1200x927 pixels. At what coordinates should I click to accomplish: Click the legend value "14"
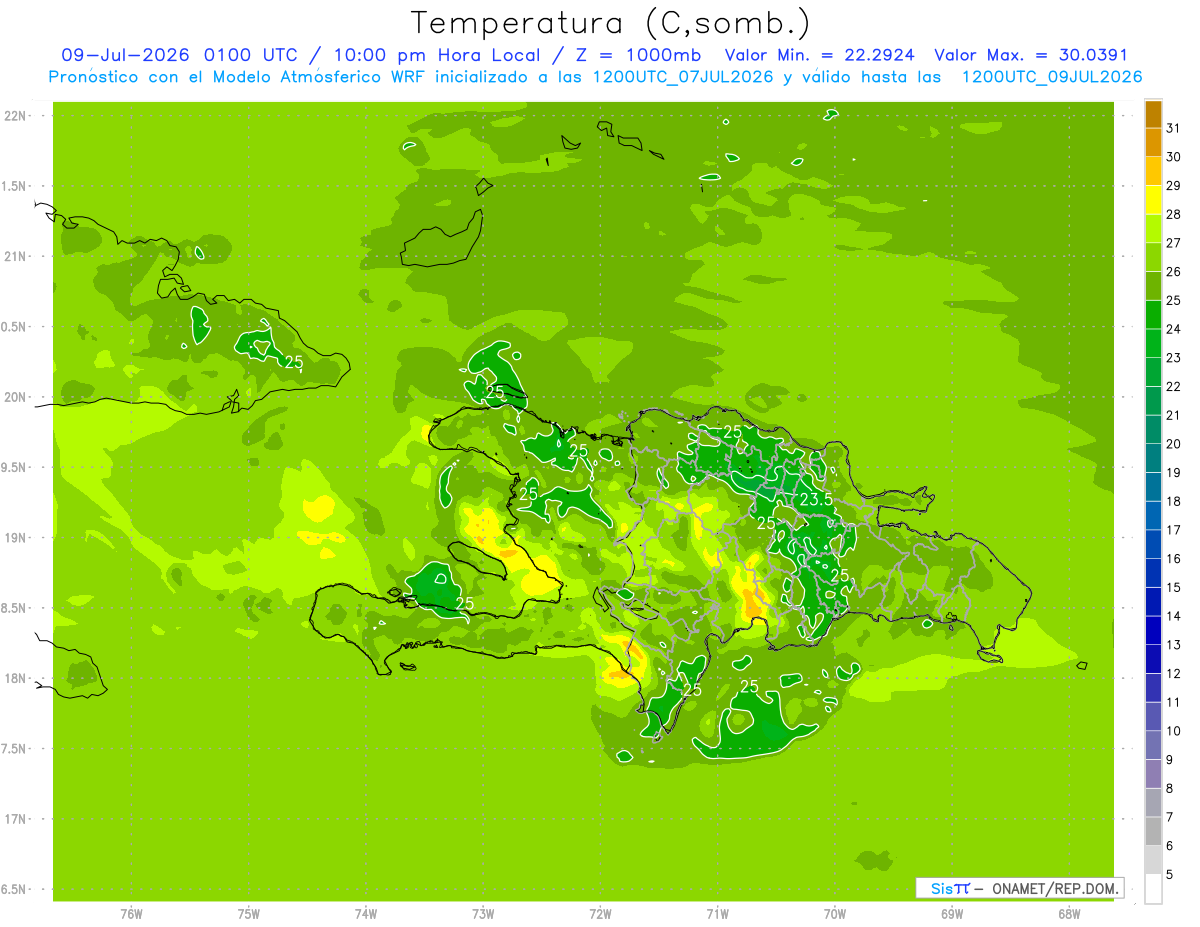coord(1174,616)
